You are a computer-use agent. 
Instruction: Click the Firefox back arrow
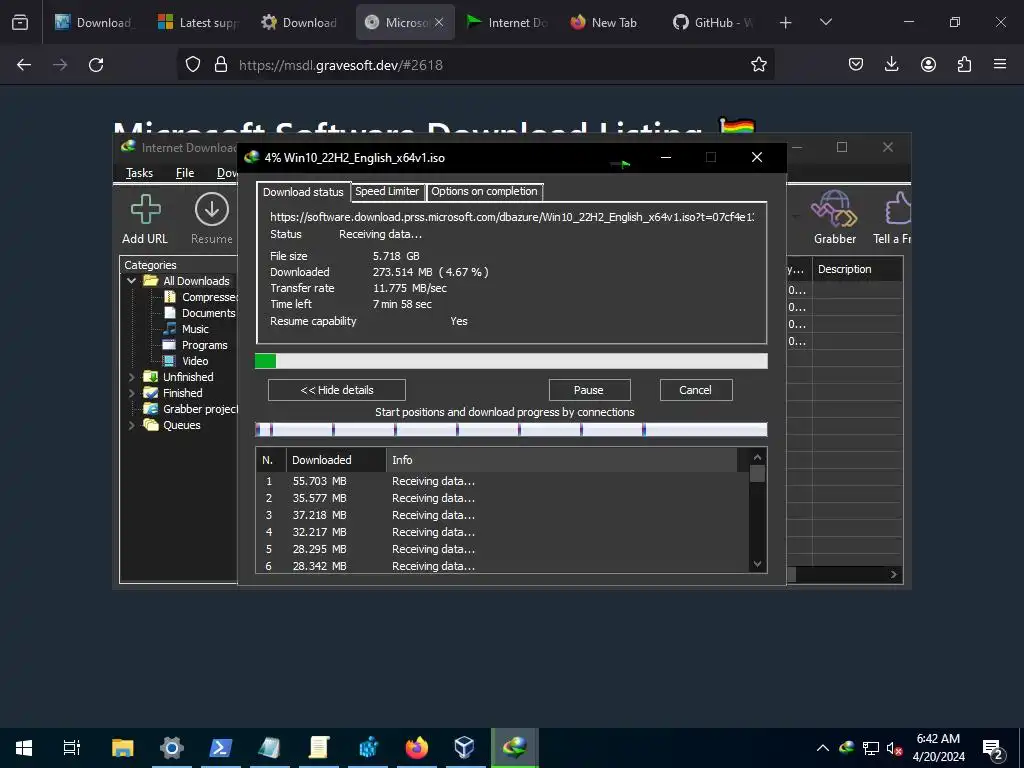[24, 65]
